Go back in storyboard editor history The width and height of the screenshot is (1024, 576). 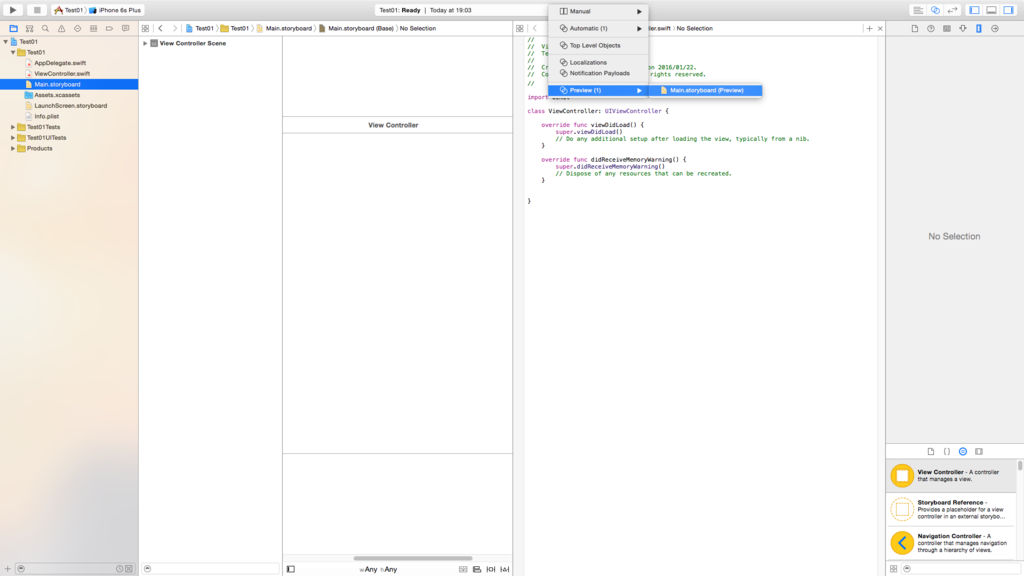[x=161, y=29]
